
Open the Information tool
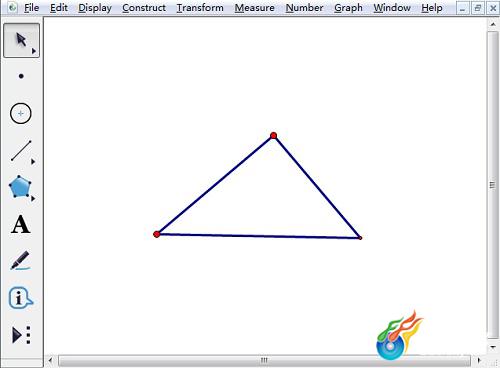click(21, 298)
